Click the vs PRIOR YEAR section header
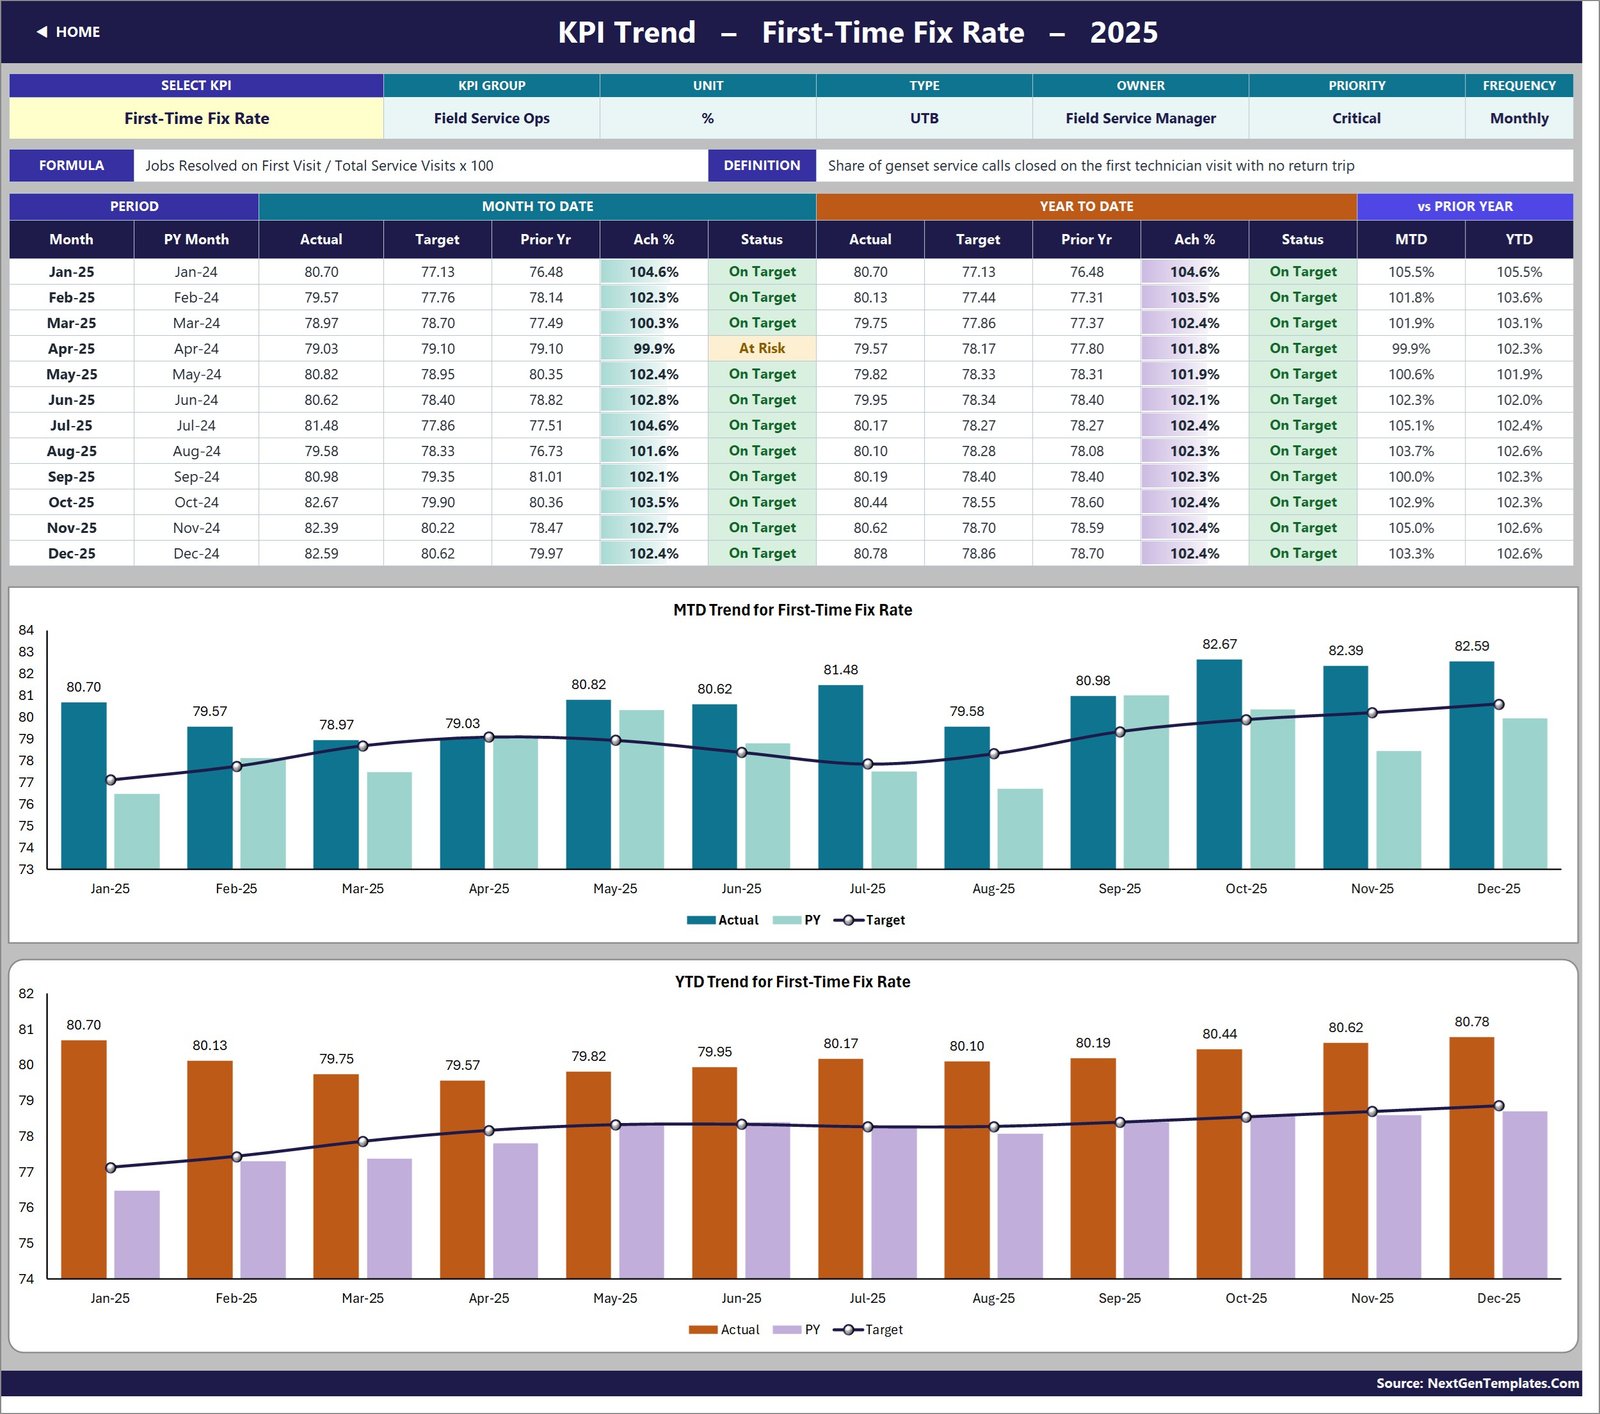The height and width of the screenshot is (1414, 1600). (x=1465, y=206)
